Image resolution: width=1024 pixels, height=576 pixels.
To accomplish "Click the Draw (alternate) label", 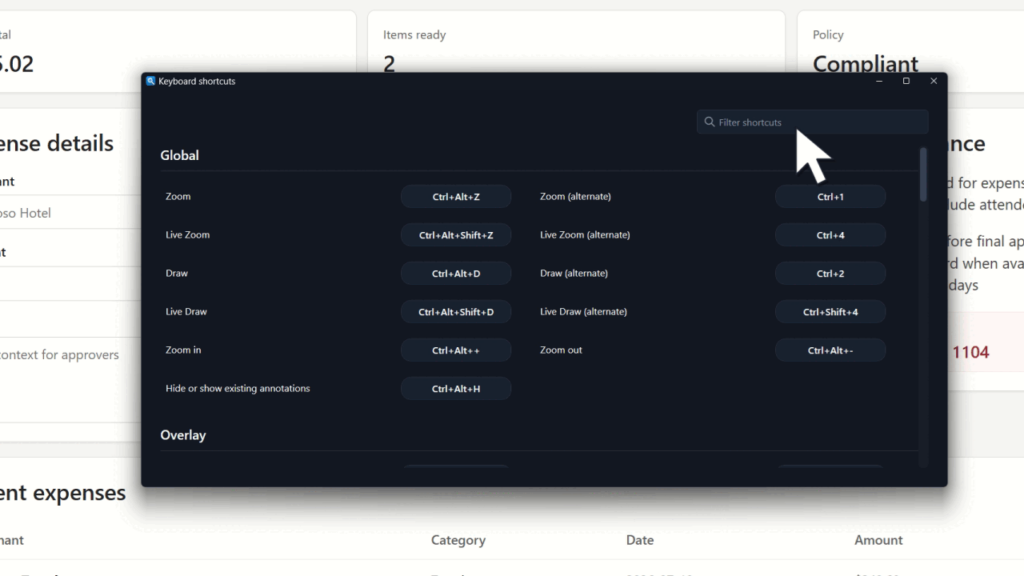I will coord(574,273).
